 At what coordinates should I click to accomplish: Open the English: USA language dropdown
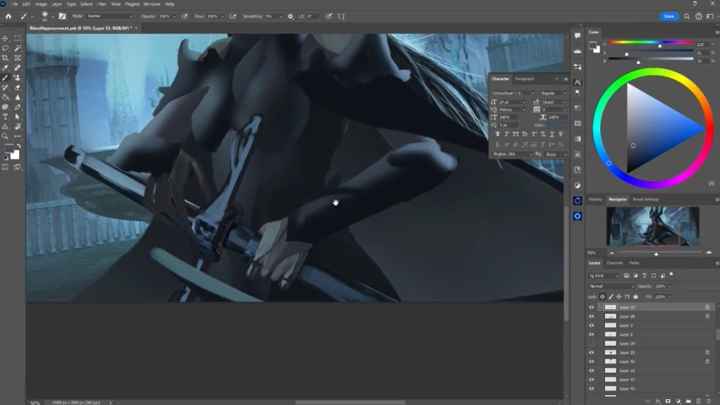(512, 154)
